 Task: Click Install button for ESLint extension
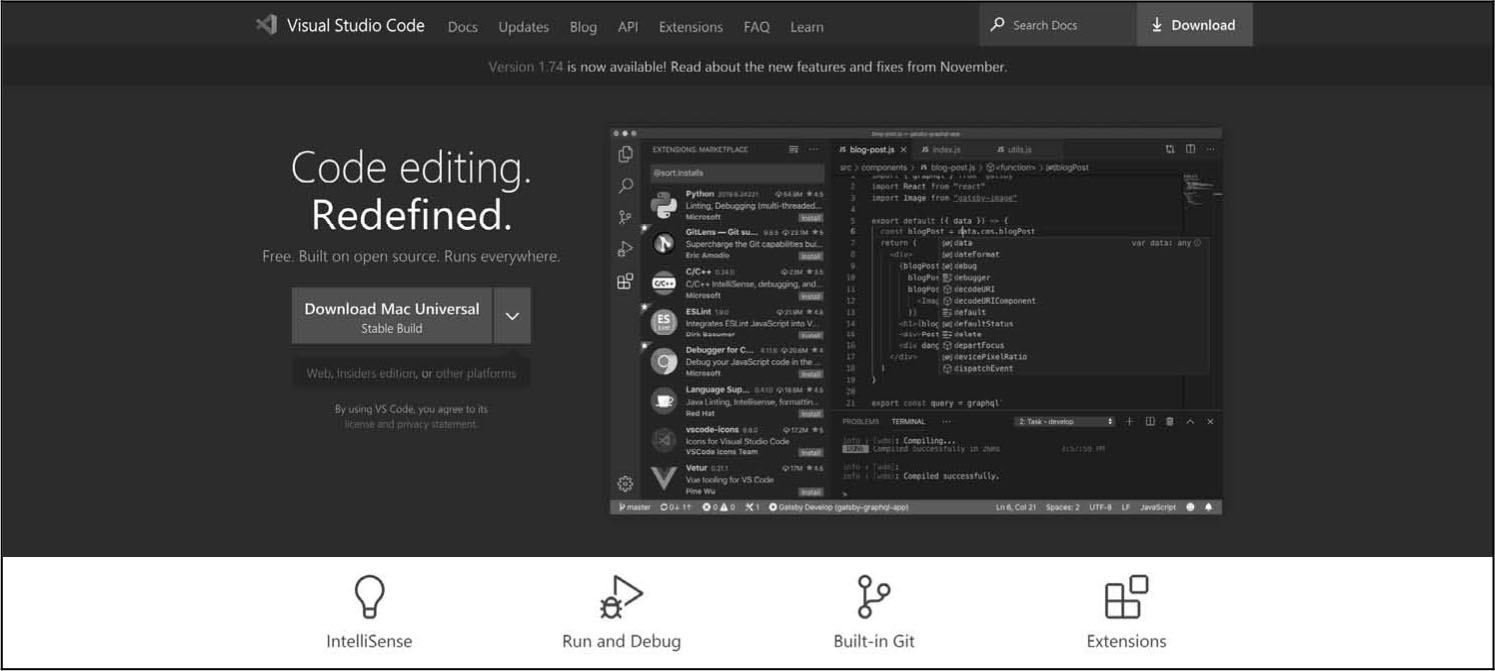[x=810, y=335]
